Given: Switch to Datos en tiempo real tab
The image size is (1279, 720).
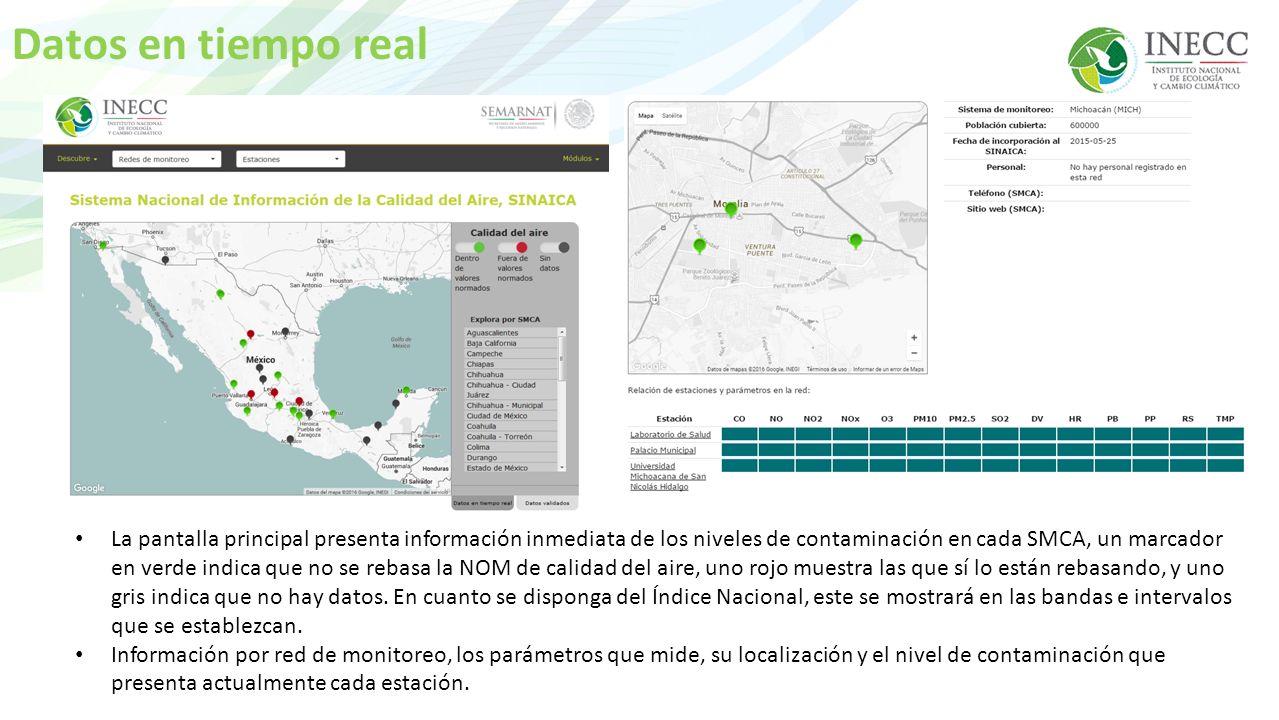Looking at the screenshot, I should [484, 503].
